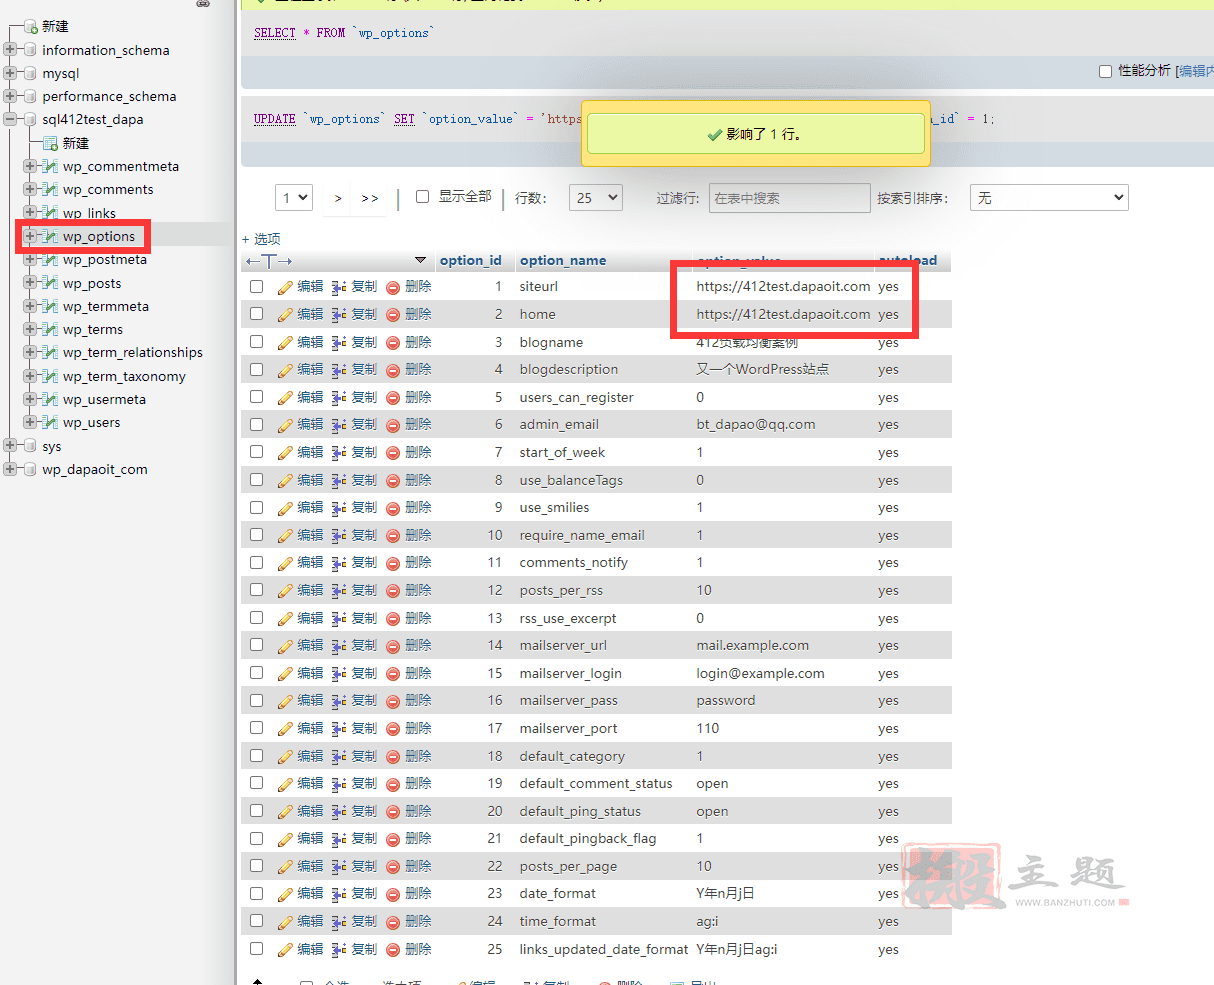The height and width of the screenshot is (985, 1214).
Task: Click the database icon next to mysql
Action: [30, 73]
